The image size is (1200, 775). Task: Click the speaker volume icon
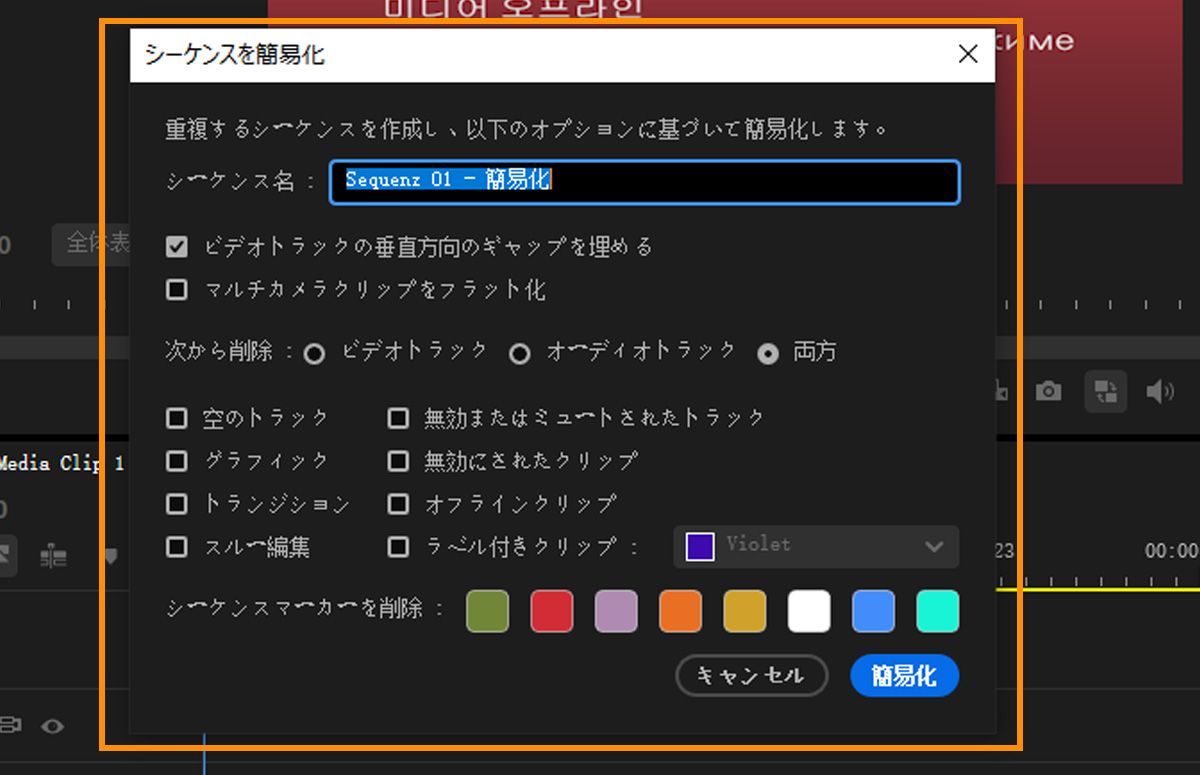click(1160, 391)
